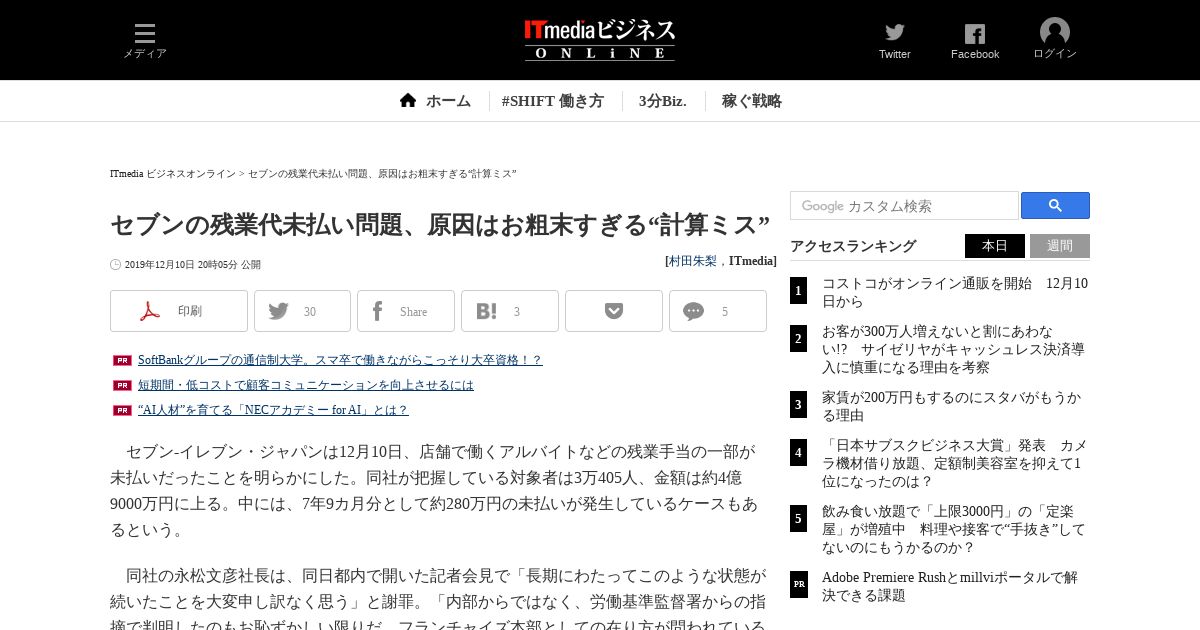1200x630 pixels.
Task: Open the SoftBankグループの通信制大学 PR link
Action: [x=340, y=360]
